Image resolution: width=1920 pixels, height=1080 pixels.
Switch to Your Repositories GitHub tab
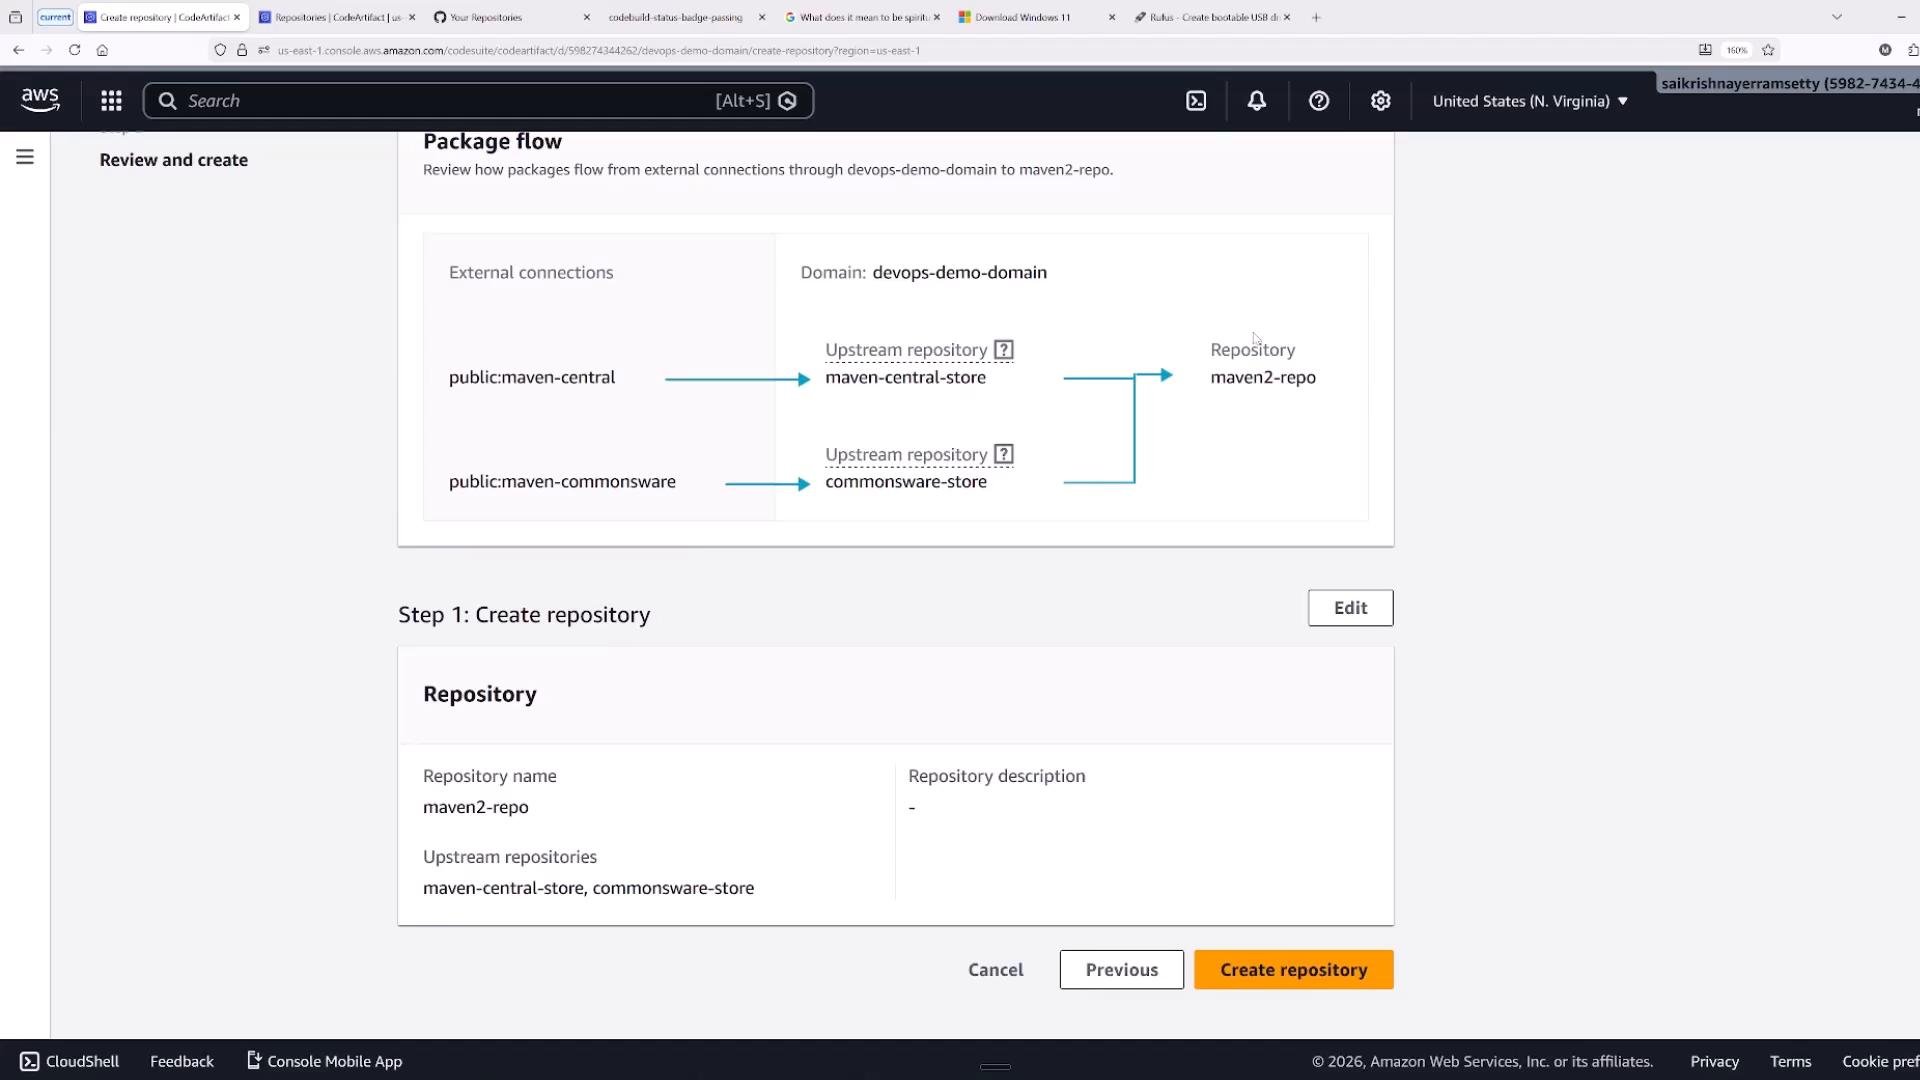[513, 17]
